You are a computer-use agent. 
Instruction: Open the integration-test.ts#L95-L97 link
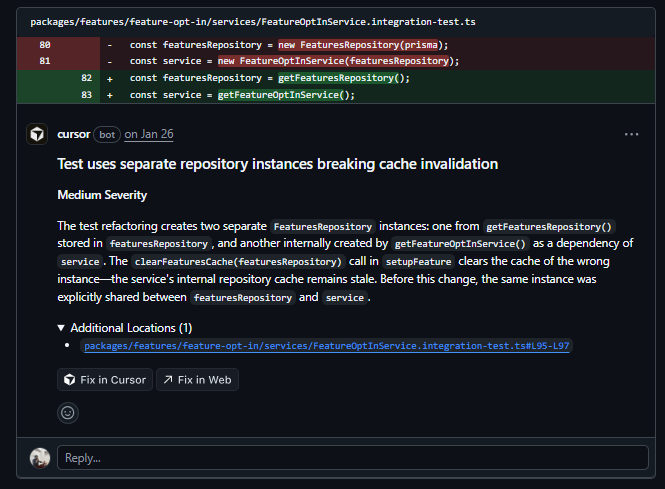[327, 346]
